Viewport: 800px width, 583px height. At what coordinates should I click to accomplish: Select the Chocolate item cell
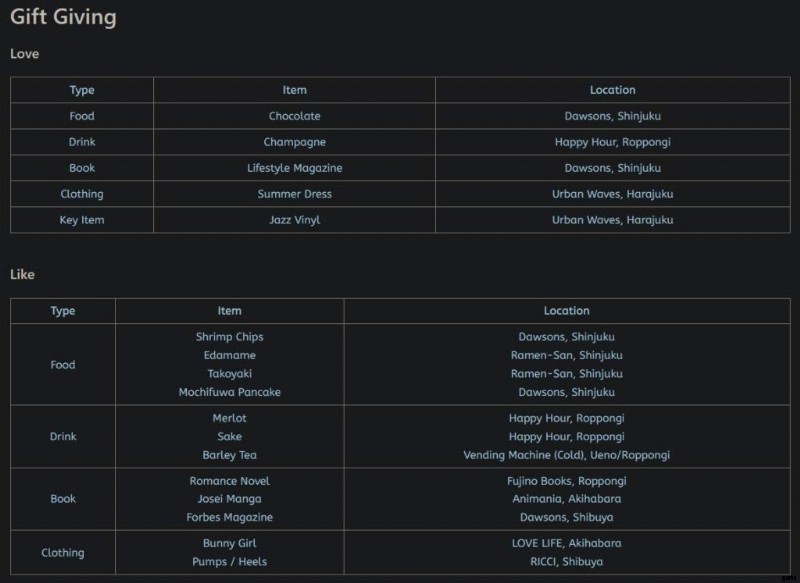[294, 116]
